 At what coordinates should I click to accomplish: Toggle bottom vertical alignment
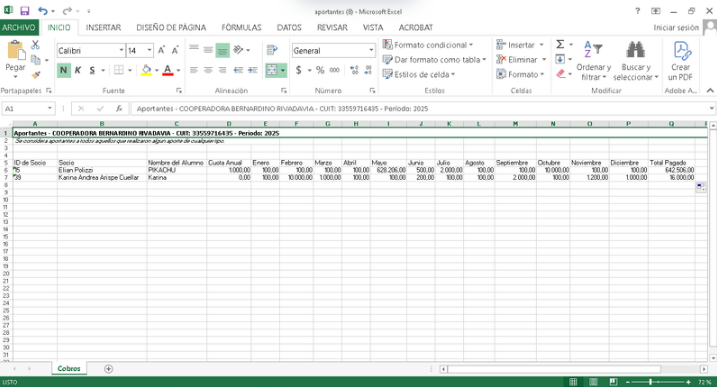222,50
